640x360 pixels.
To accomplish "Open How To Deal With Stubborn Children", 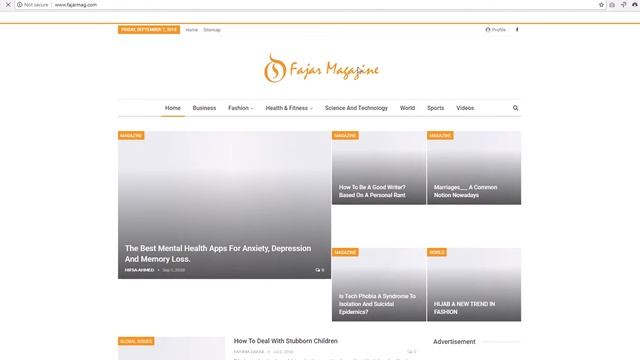I will pyautogui.click(x=286, y=341).
